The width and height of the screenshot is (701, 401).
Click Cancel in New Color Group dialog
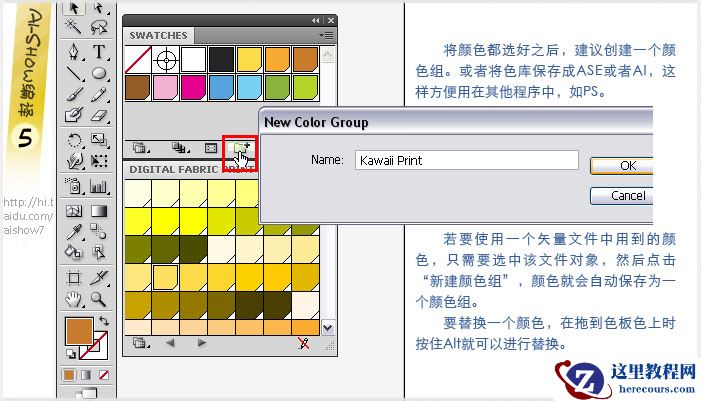tap(622, 196)
